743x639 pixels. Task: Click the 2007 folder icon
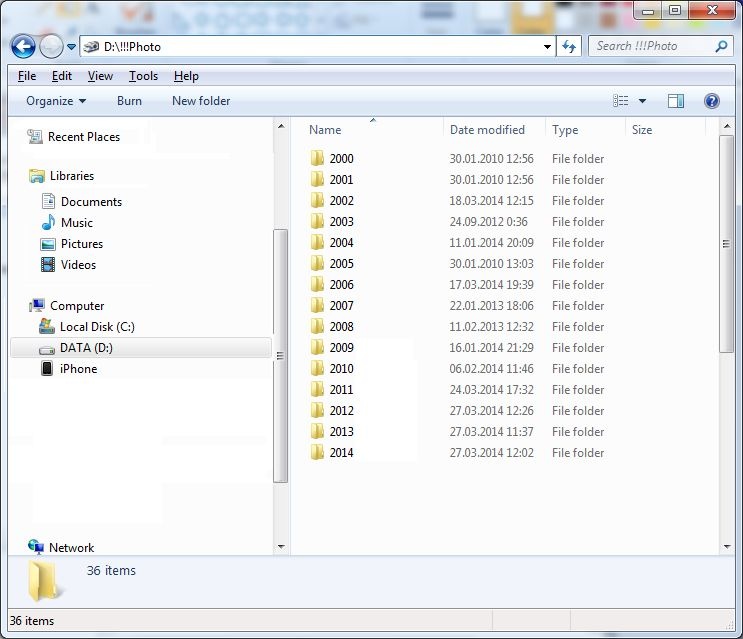[x=317, y=306]
